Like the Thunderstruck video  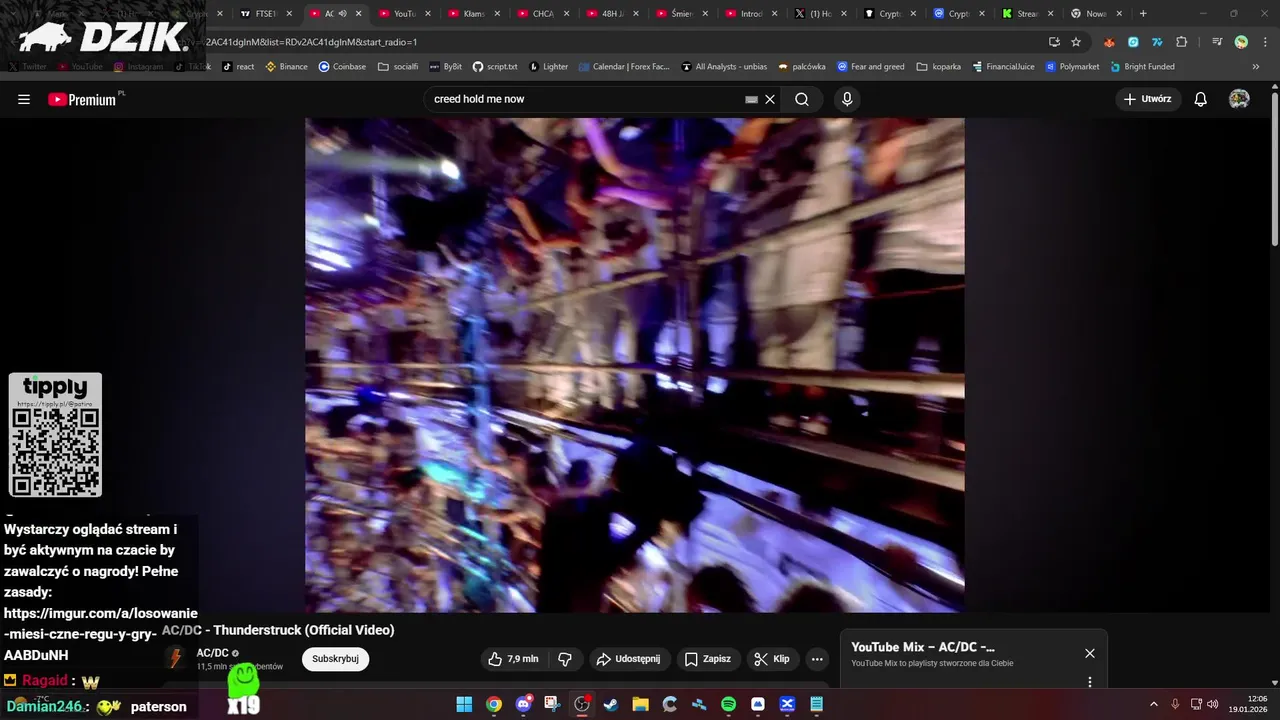click(513, 659)
